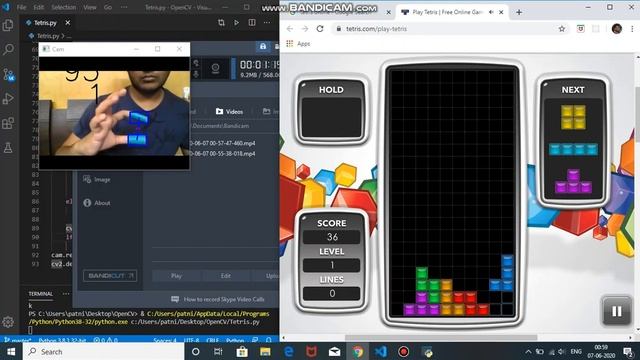The width and height of the screenshot is (640, 360).
Task: Click the red Chrome extension icon
Action: coord(580,29)
